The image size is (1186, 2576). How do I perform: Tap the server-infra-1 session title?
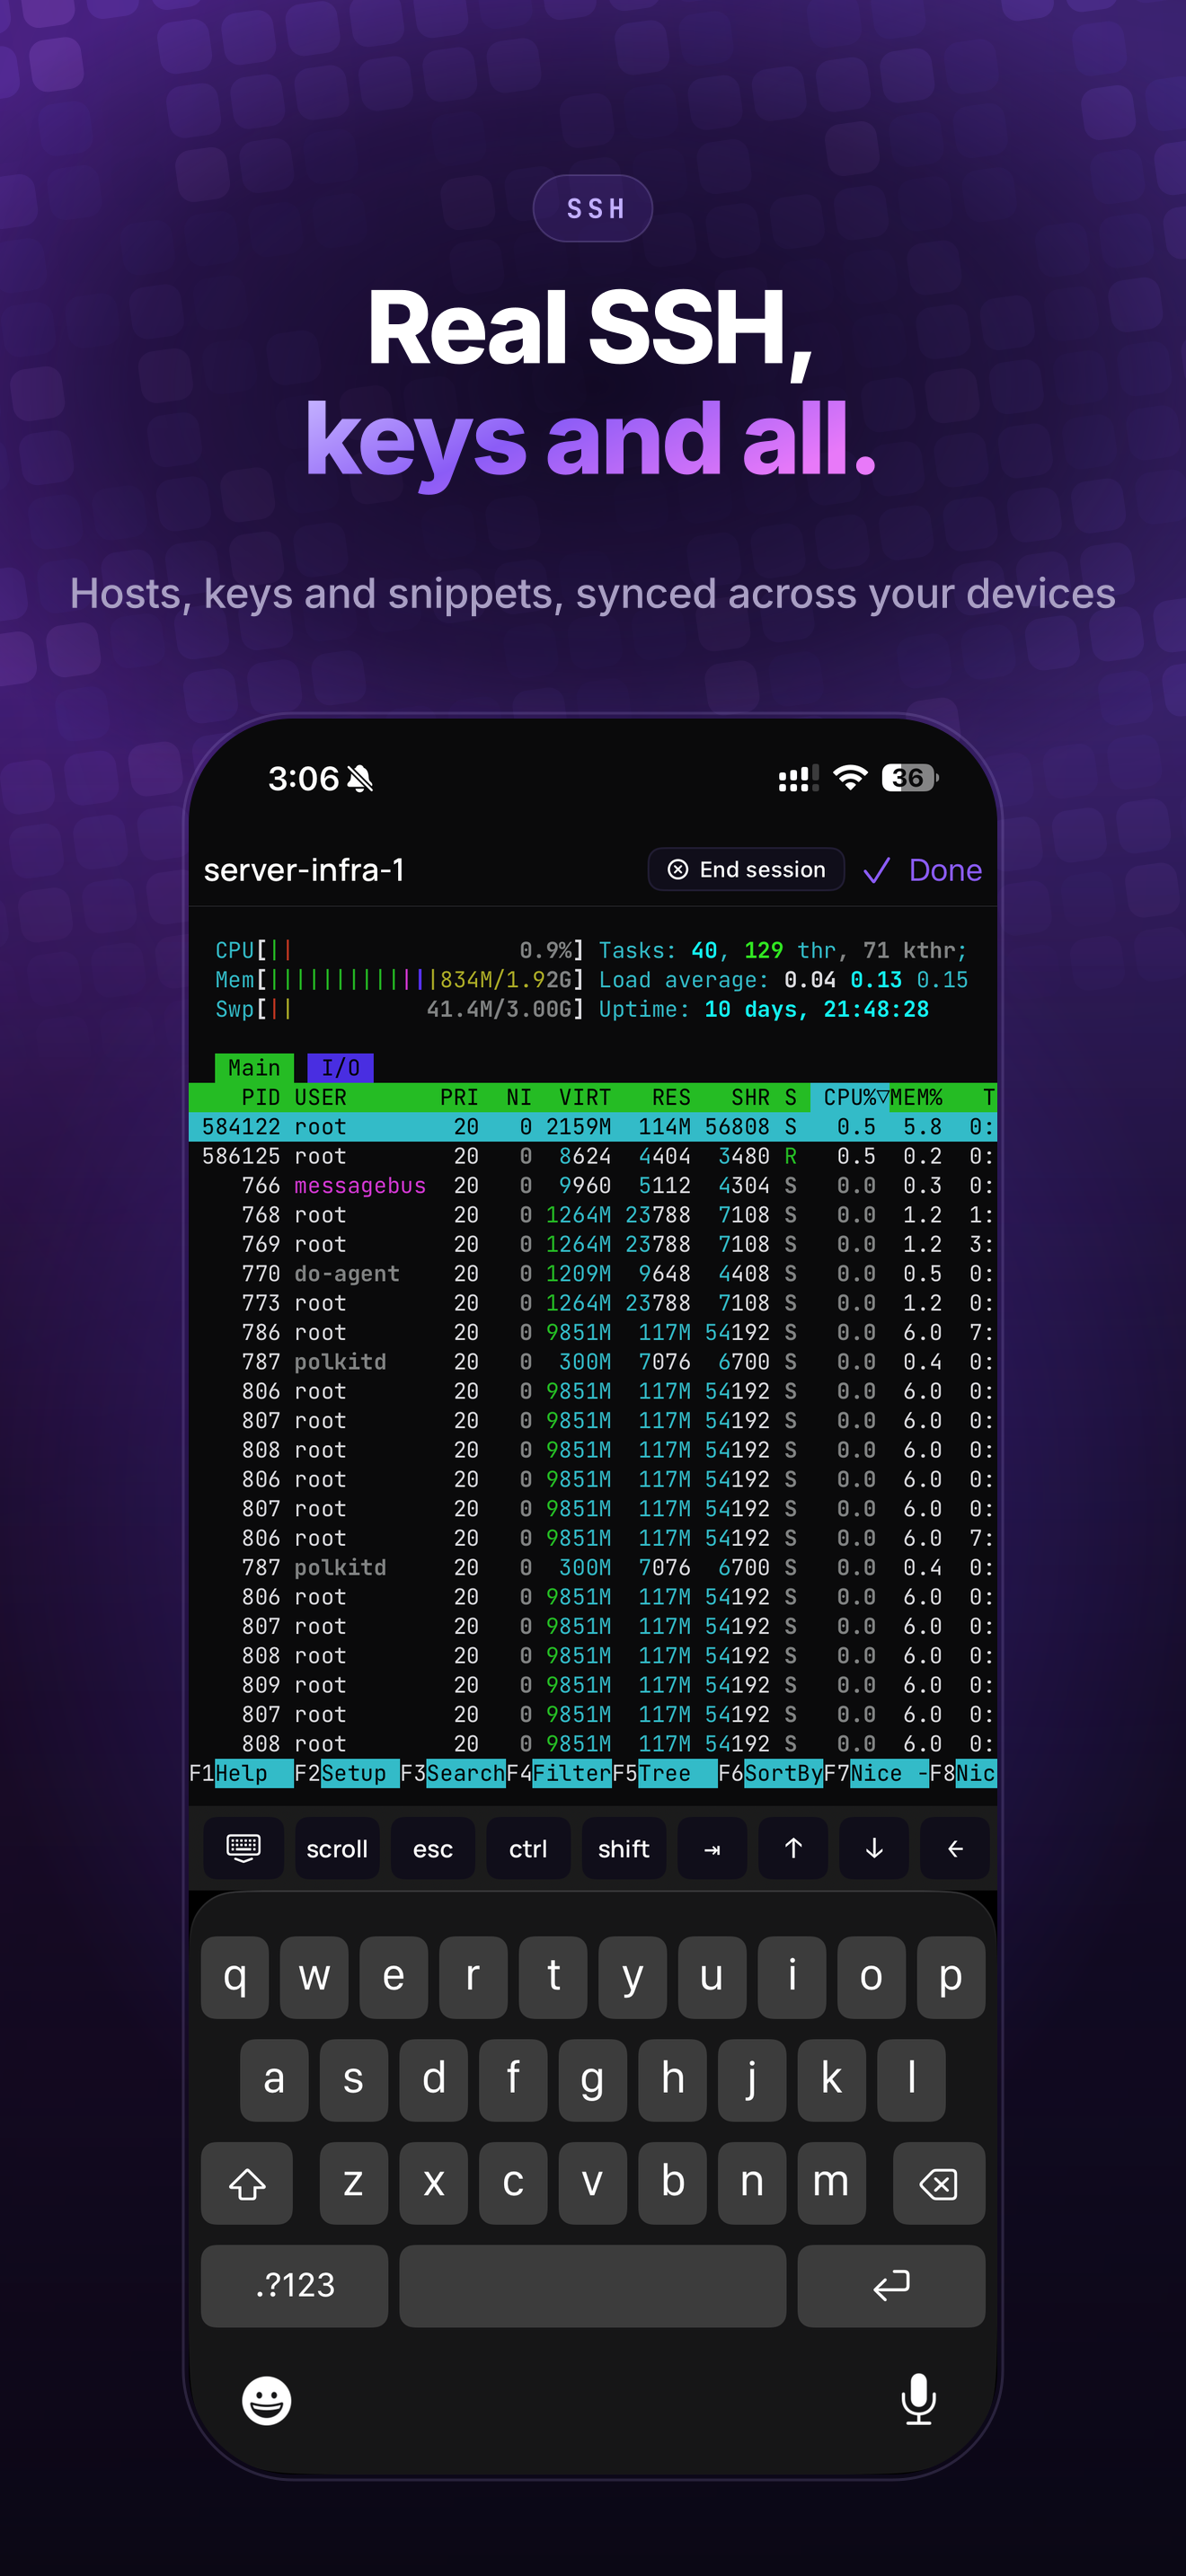point(304,870)
